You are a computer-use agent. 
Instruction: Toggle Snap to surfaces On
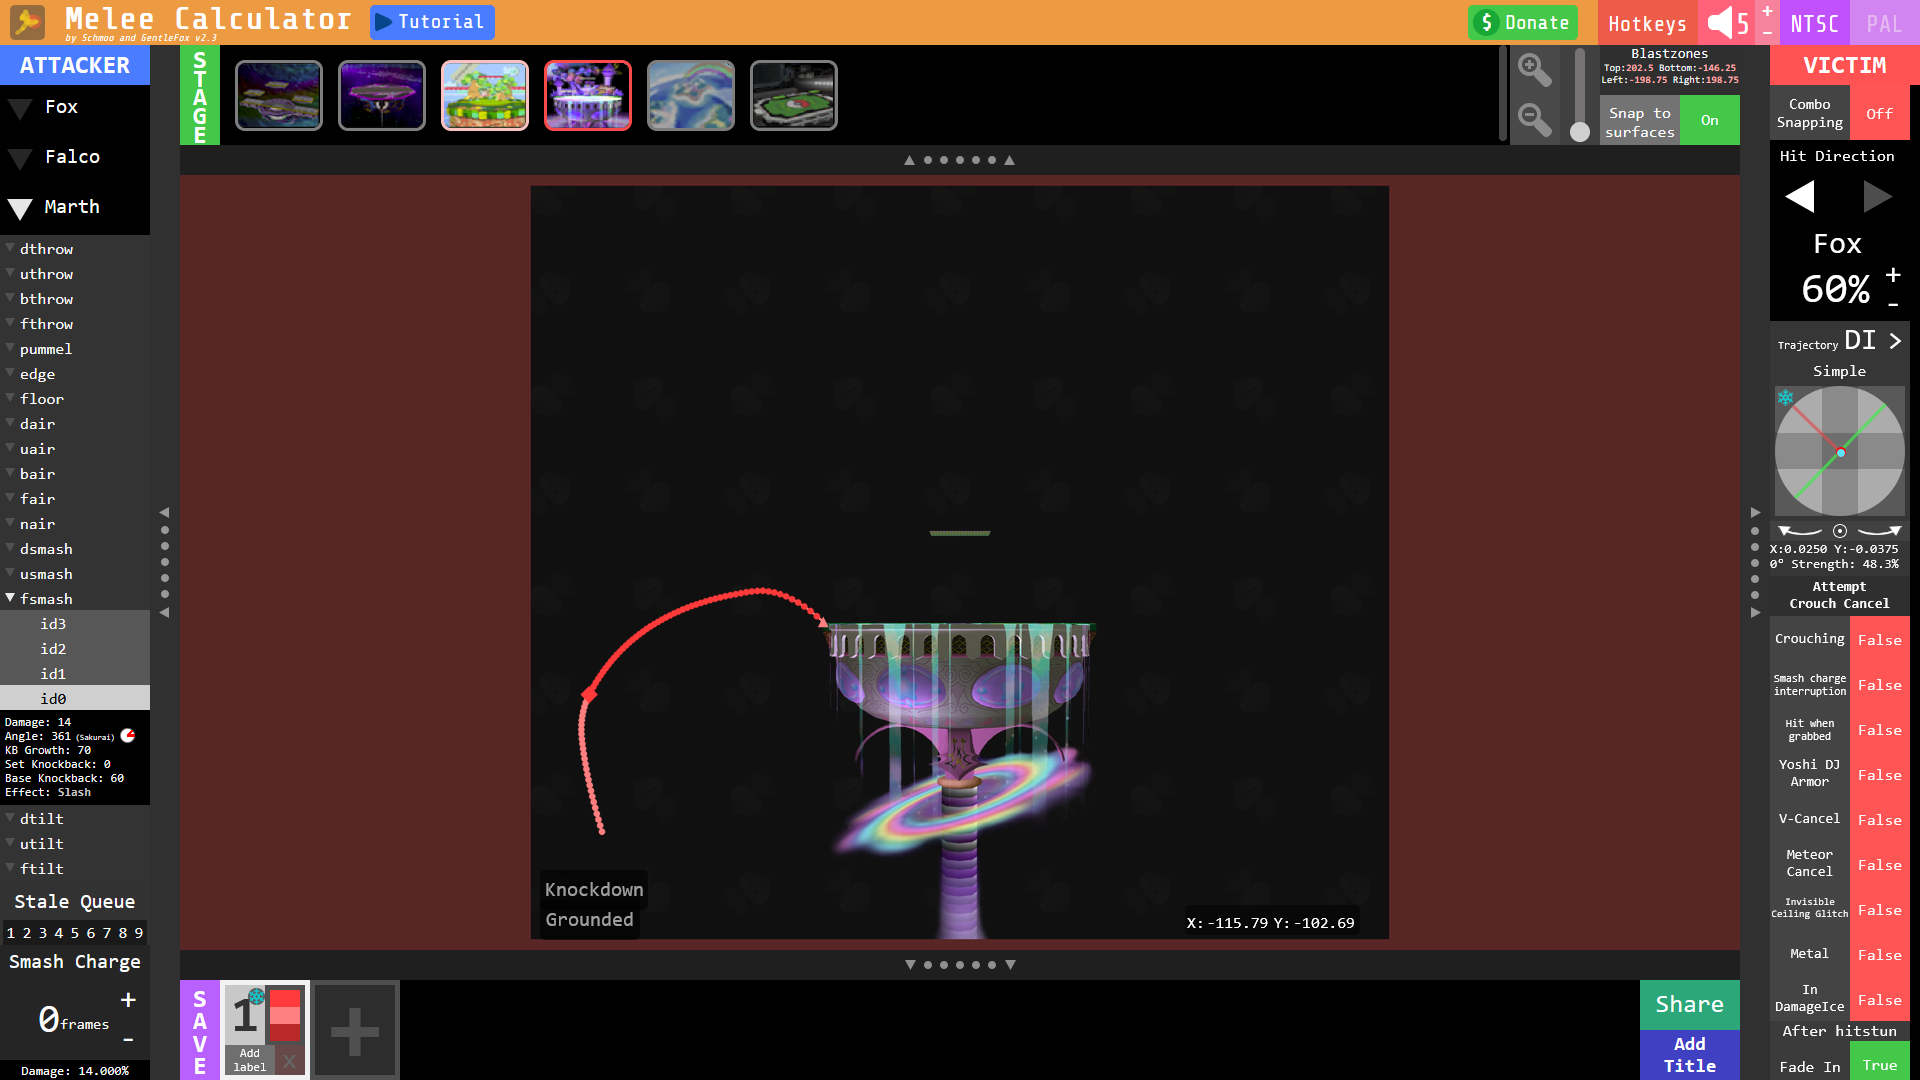point(1710,120)
